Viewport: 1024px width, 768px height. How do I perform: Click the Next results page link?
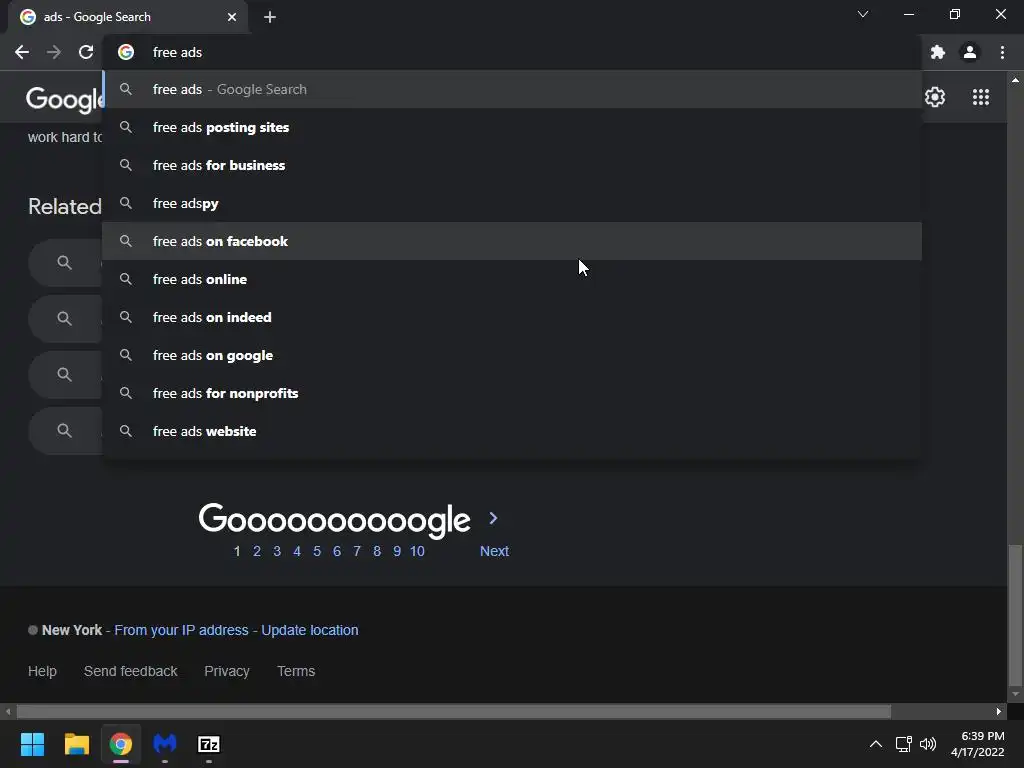click(494, 551)
